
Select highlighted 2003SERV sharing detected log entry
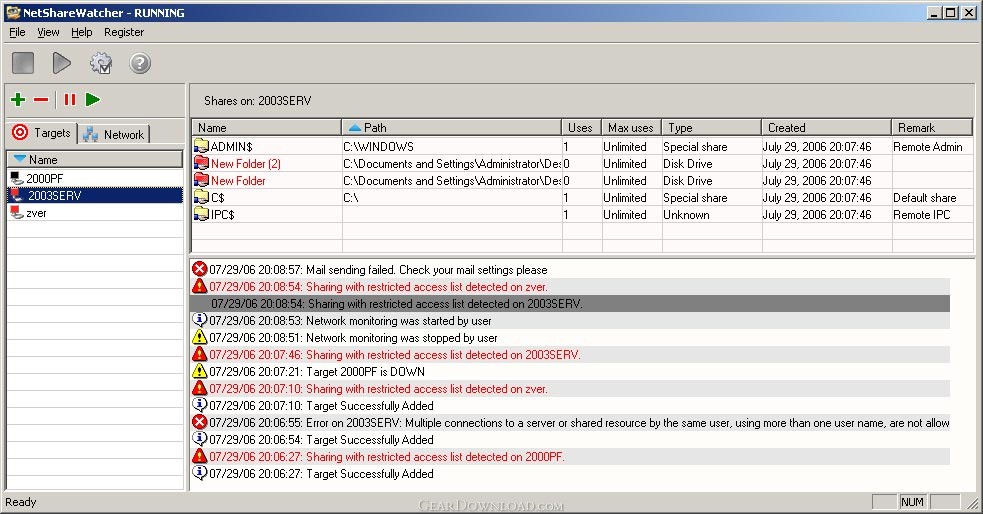pos(570,303)
